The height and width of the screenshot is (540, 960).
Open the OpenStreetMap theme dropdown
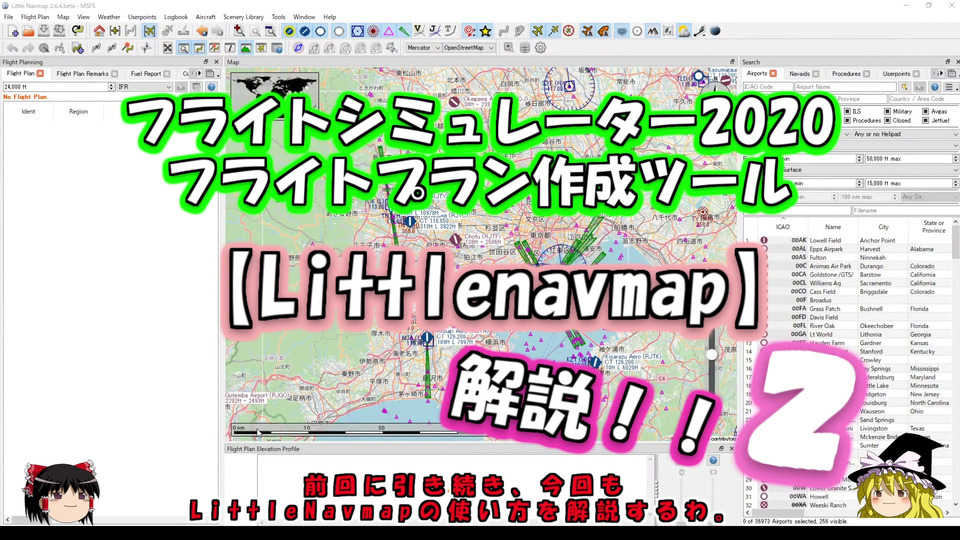tap(468, 47)
